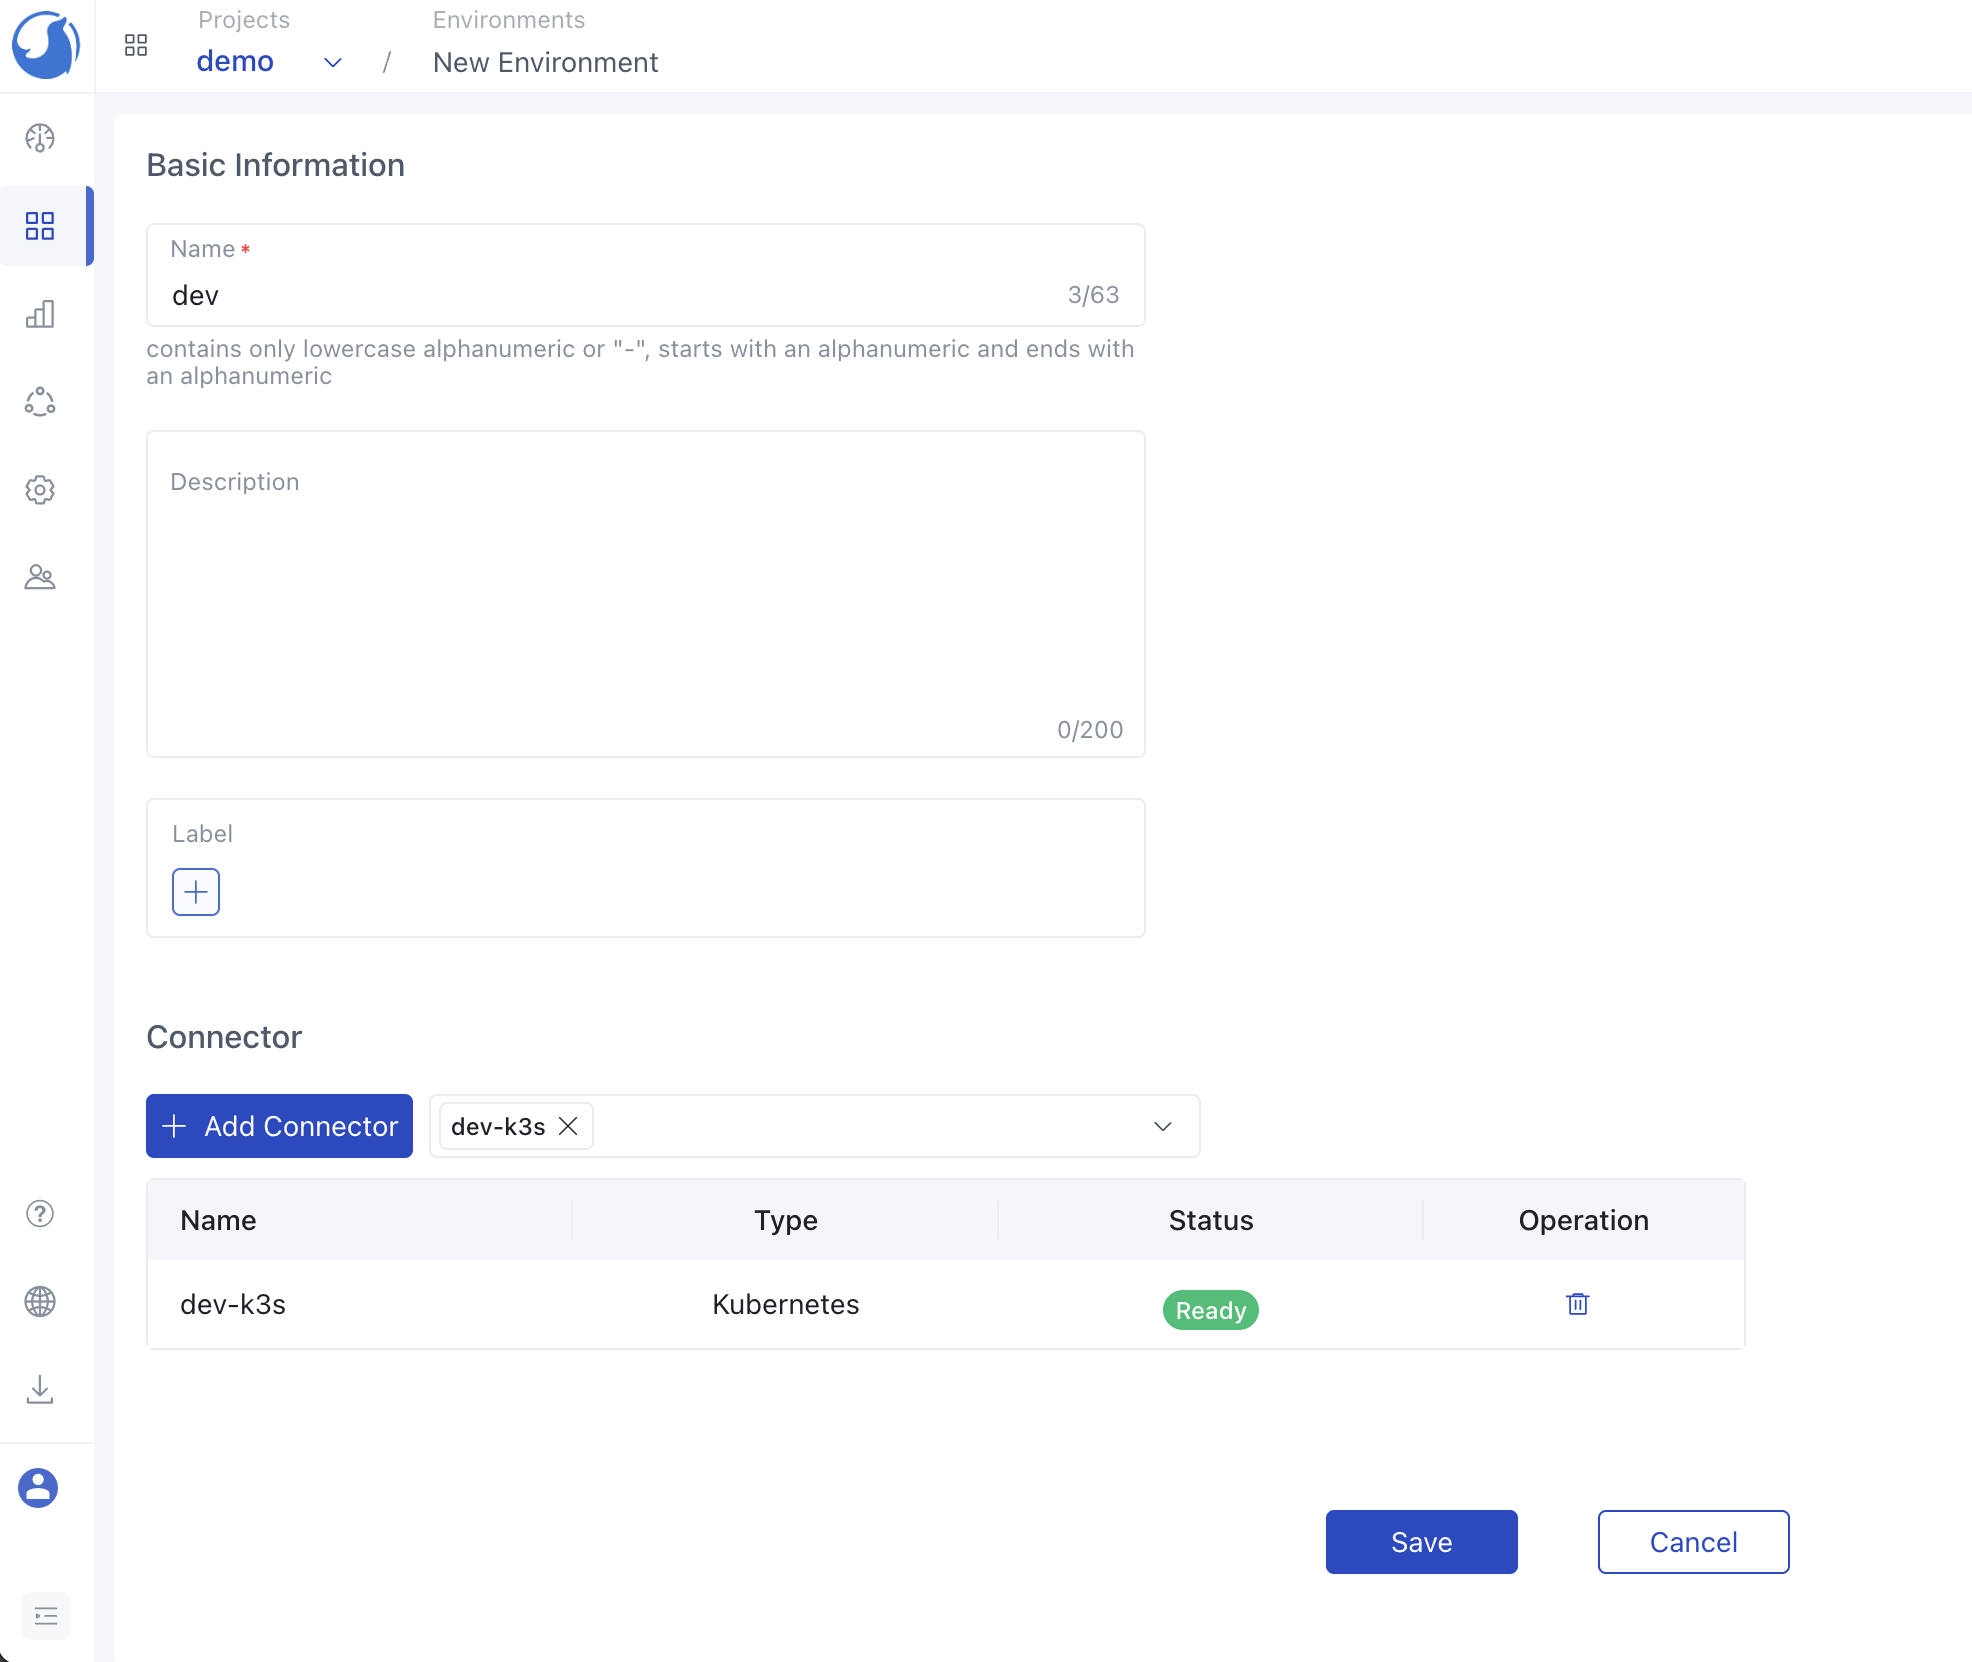This screenshot has width=1972, height=1662.
Task: Cancel environment creation
Action: (1692, 1541)
